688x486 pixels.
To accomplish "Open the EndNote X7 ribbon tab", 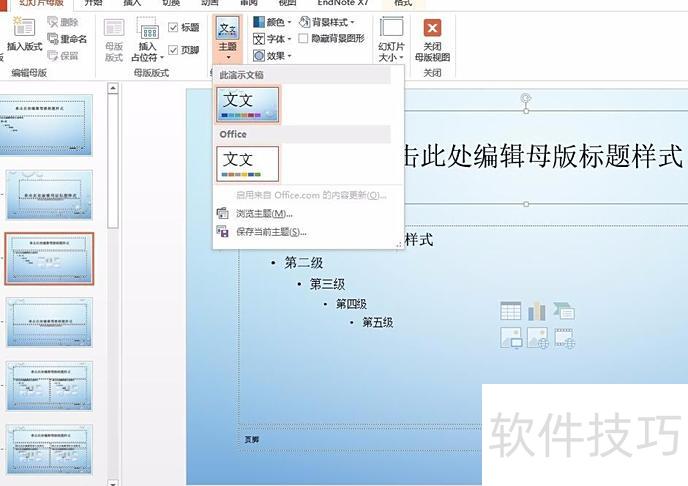I will [x=343, y=3].
